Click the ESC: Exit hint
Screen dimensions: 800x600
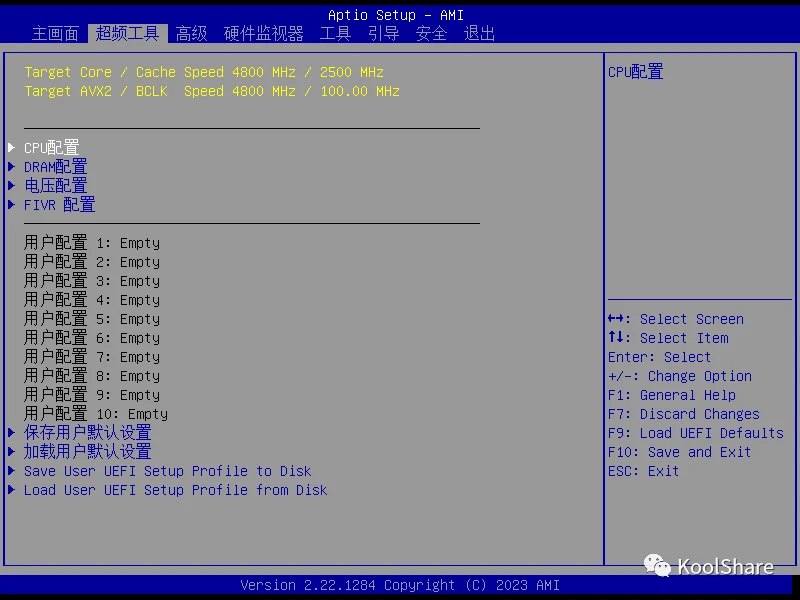coord(643,471)
